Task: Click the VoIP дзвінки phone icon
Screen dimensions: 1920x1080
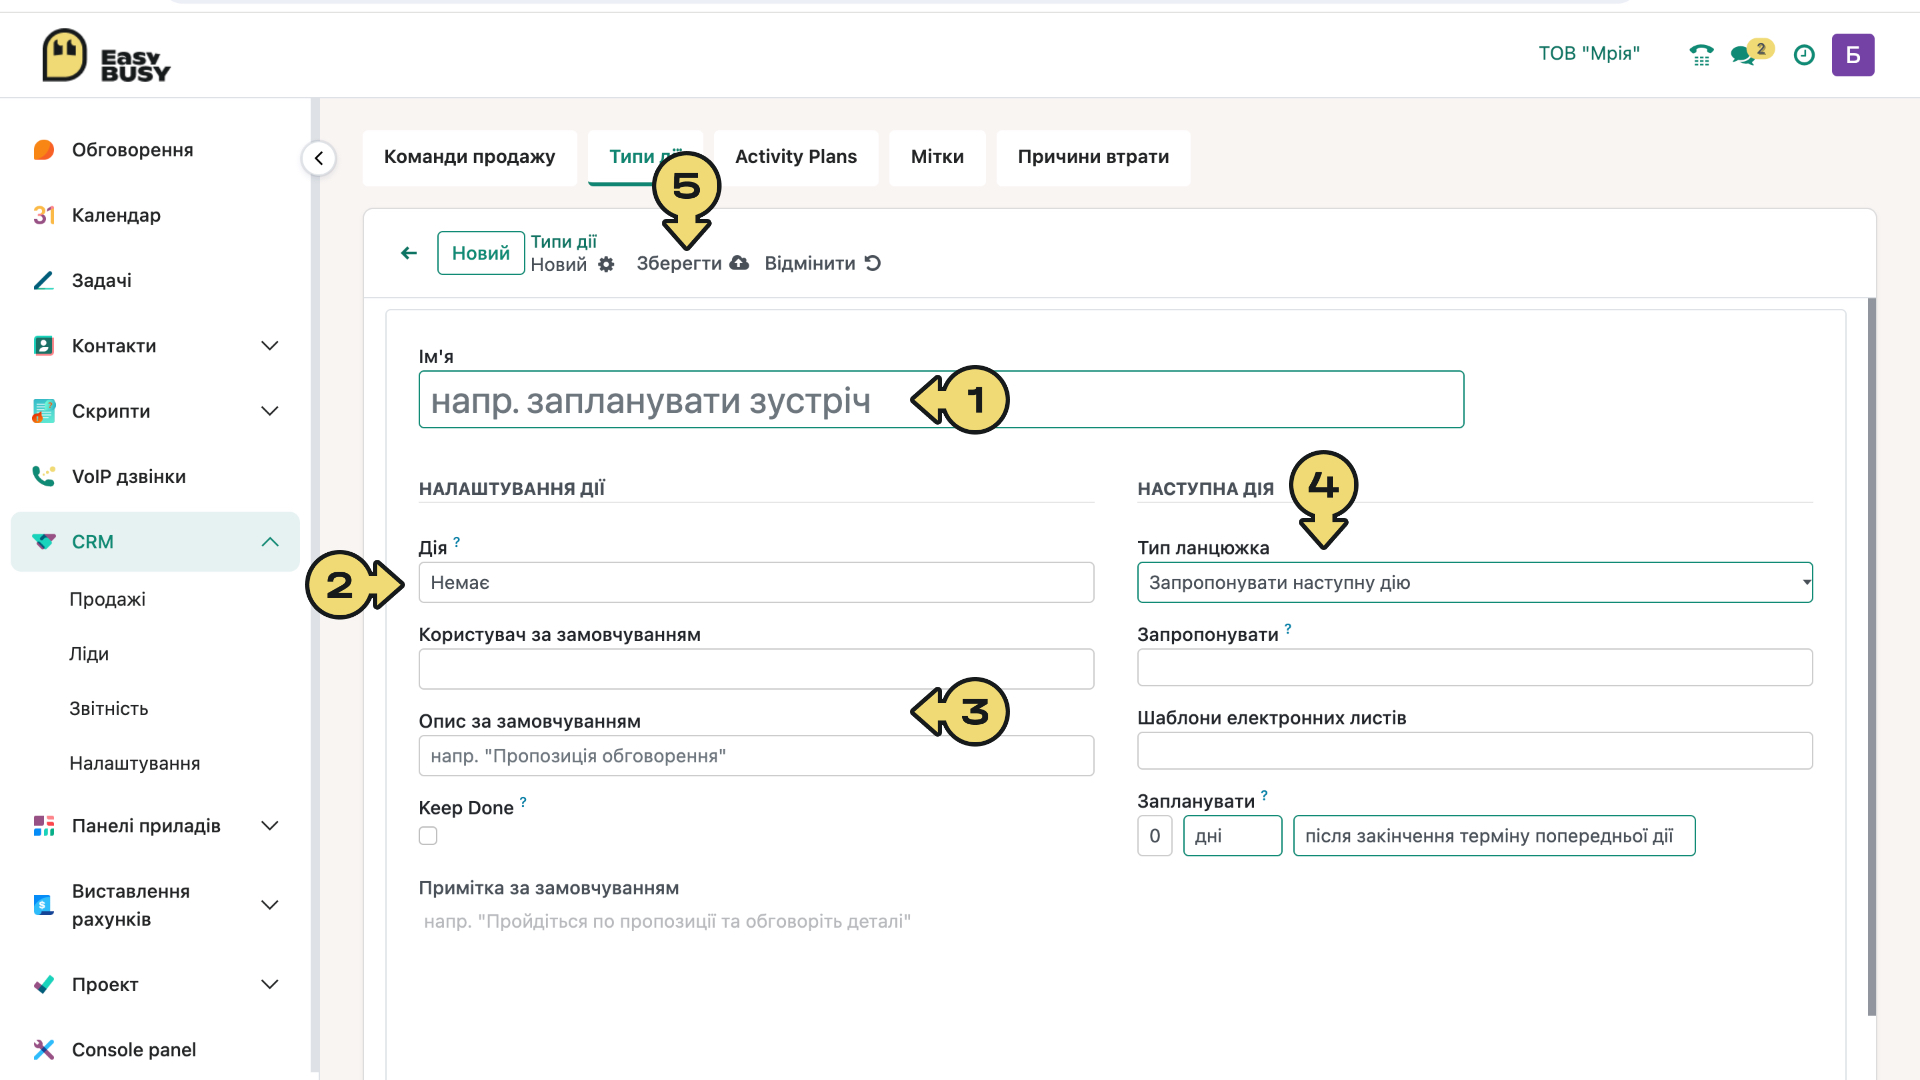Action: pyautogui.click(x=44, y=476)
